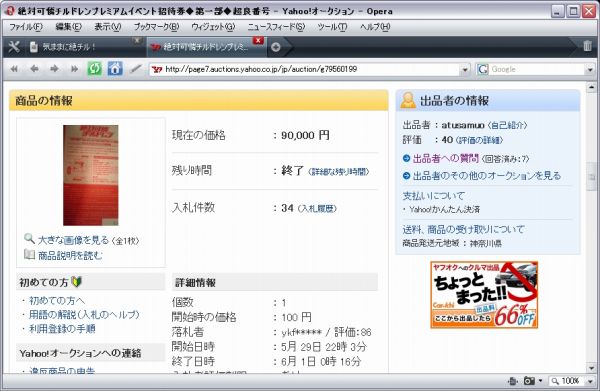Click 出品者のその他のオークションを見る link

(x=487, y=176)
